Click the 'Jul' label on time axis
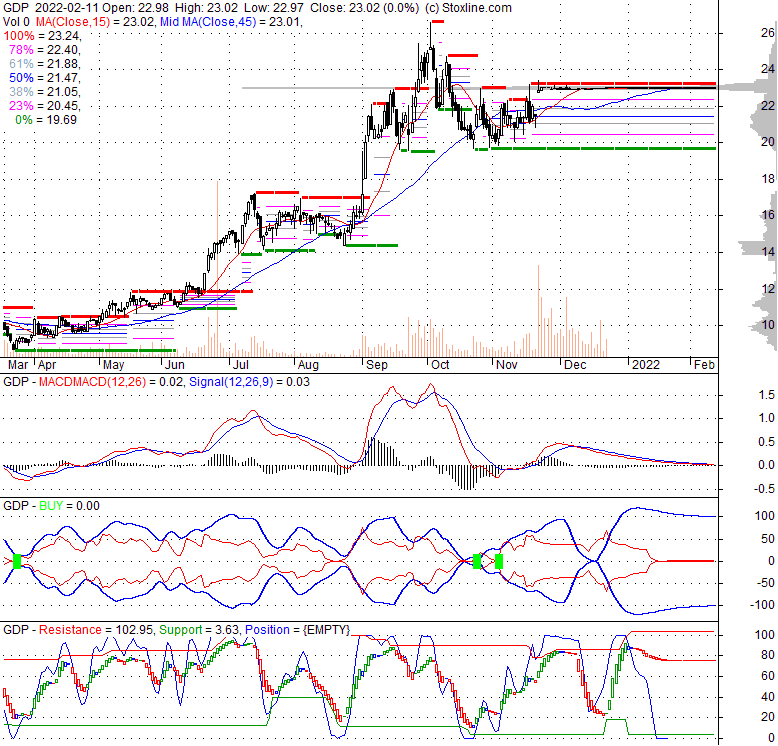The image size is (778, 746). pos(241,365)
